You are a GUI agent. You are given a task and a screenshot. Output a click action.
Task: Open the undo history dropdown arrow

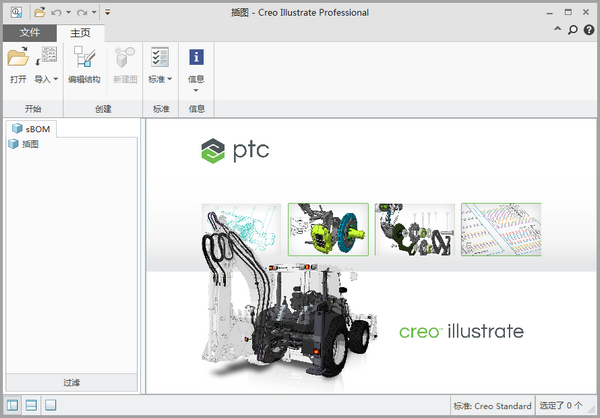(68, 12)
